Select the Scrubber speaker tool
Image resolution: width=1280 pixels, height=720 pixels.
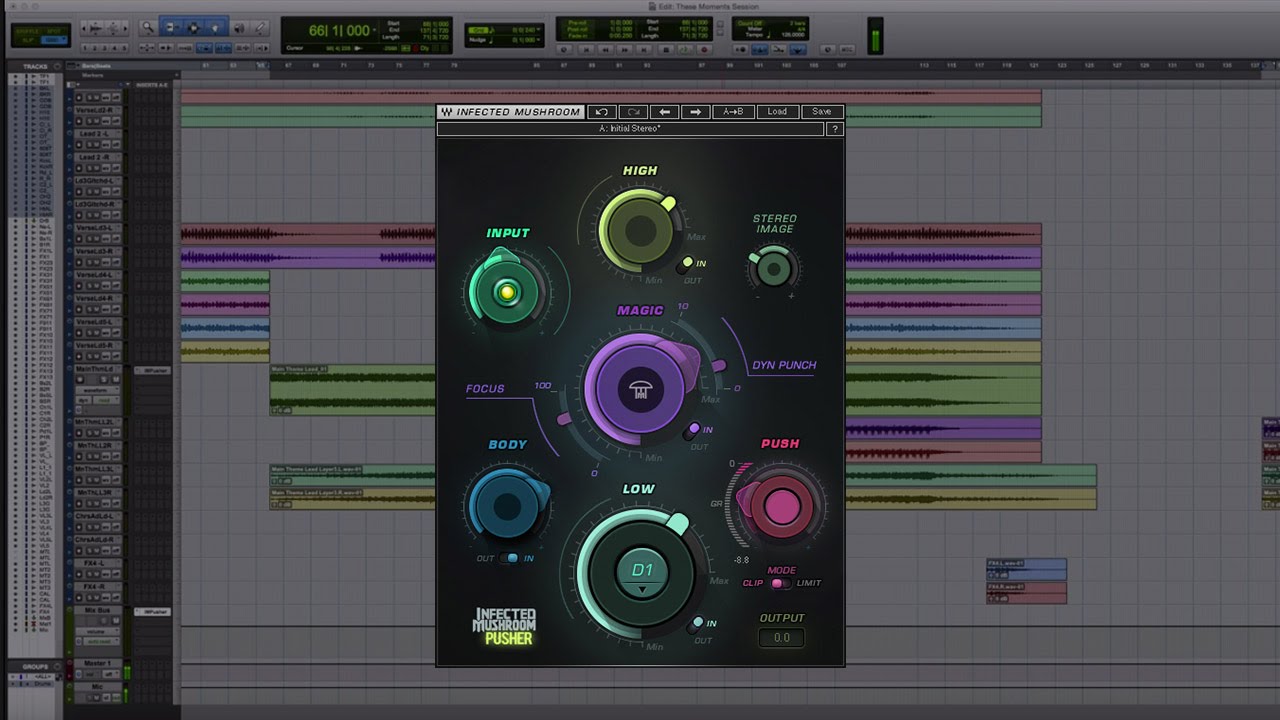(x=239, y=27)
